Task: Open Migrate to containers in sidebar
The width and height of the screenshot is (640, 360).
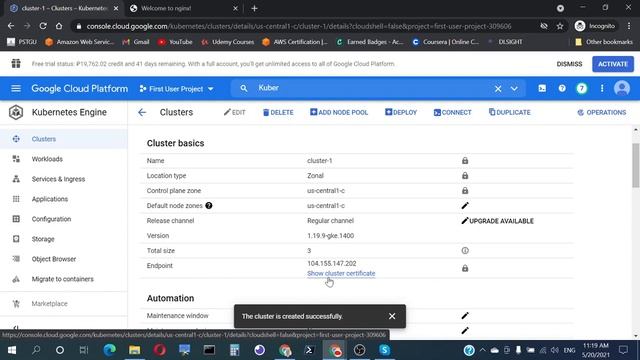Action: 64,279
